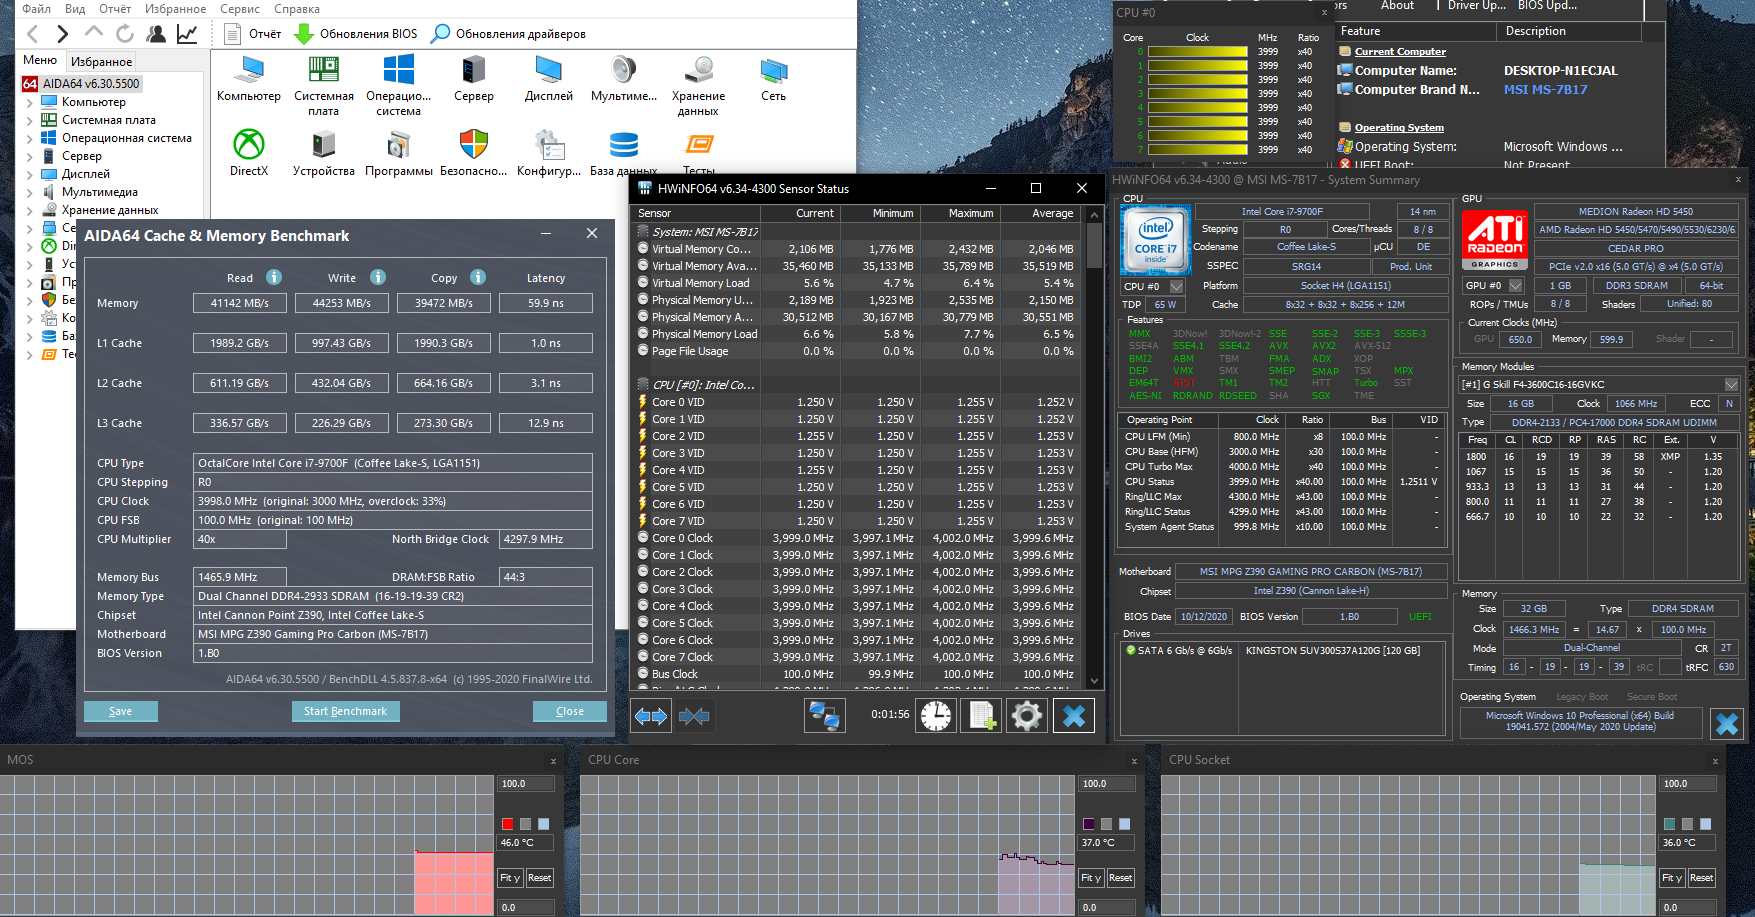Expand the Дисплей tree node
The image size is (1755, 917).
pyautogui.click(x=29, y=174)
